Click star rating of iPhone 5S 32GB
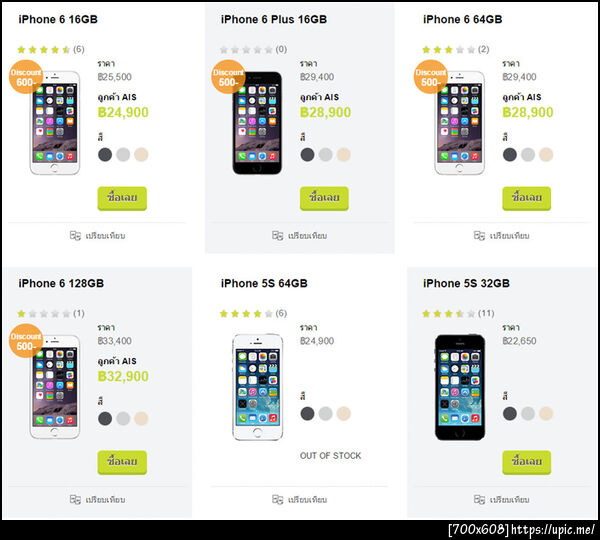The width and height of the screenshot is (600, 540). (448, 314)
